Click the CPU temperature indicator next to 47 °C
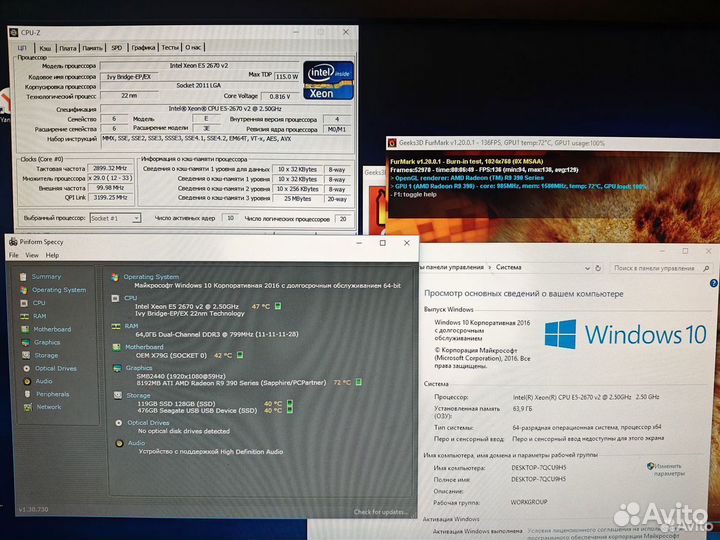This screenshot has height=540, width=720. [x=278, y=306]
